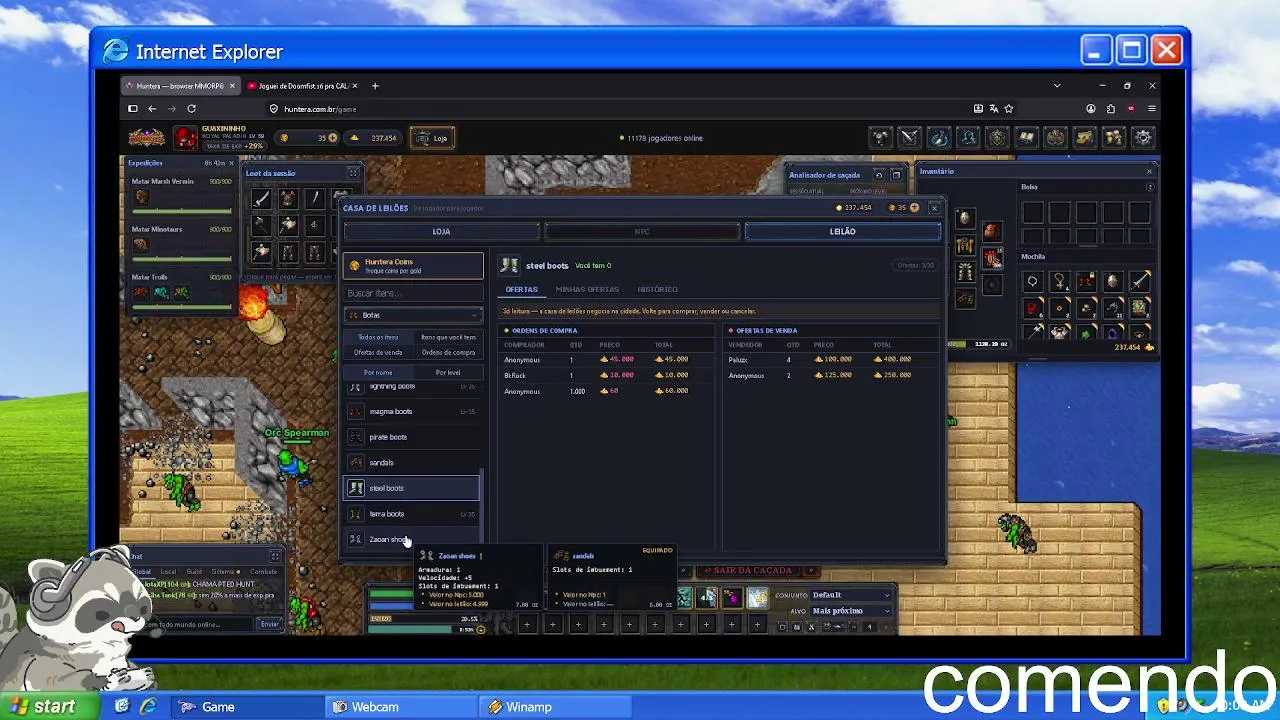Click BkRock's buy order row
The image size is (1280, 720).
pyautogui.click(x=608, y=375)
